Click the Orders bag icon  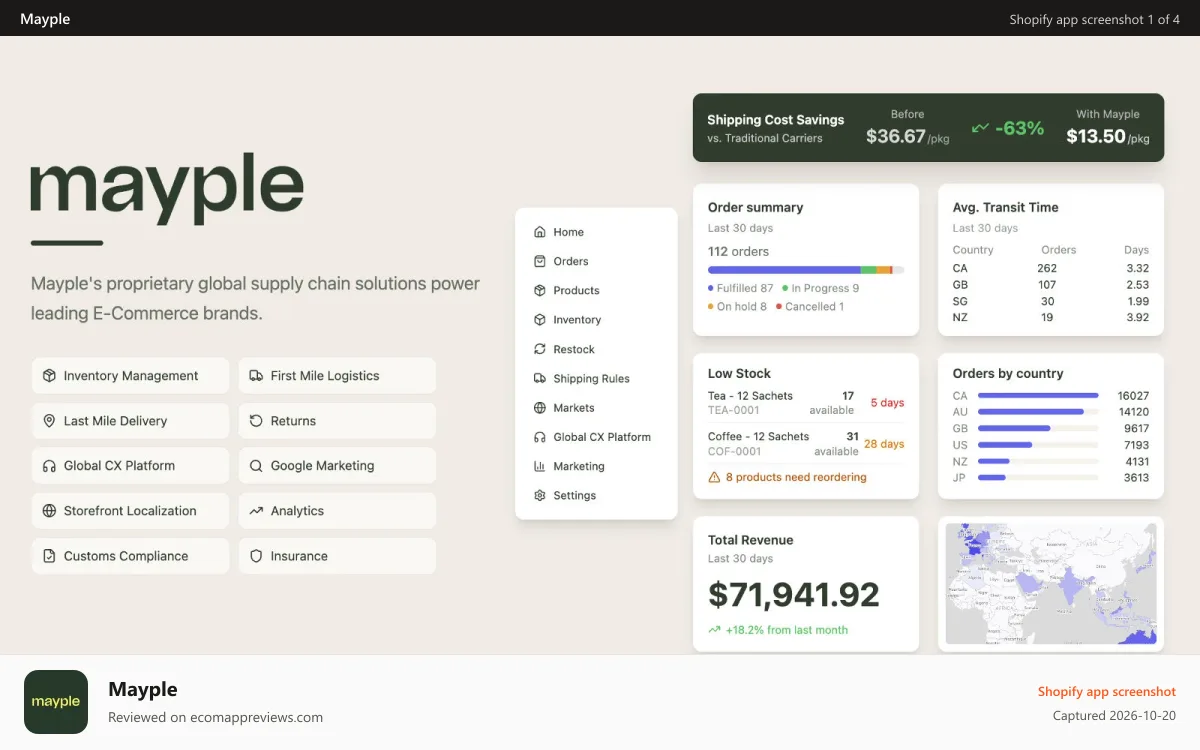click(x=540, y=261)
